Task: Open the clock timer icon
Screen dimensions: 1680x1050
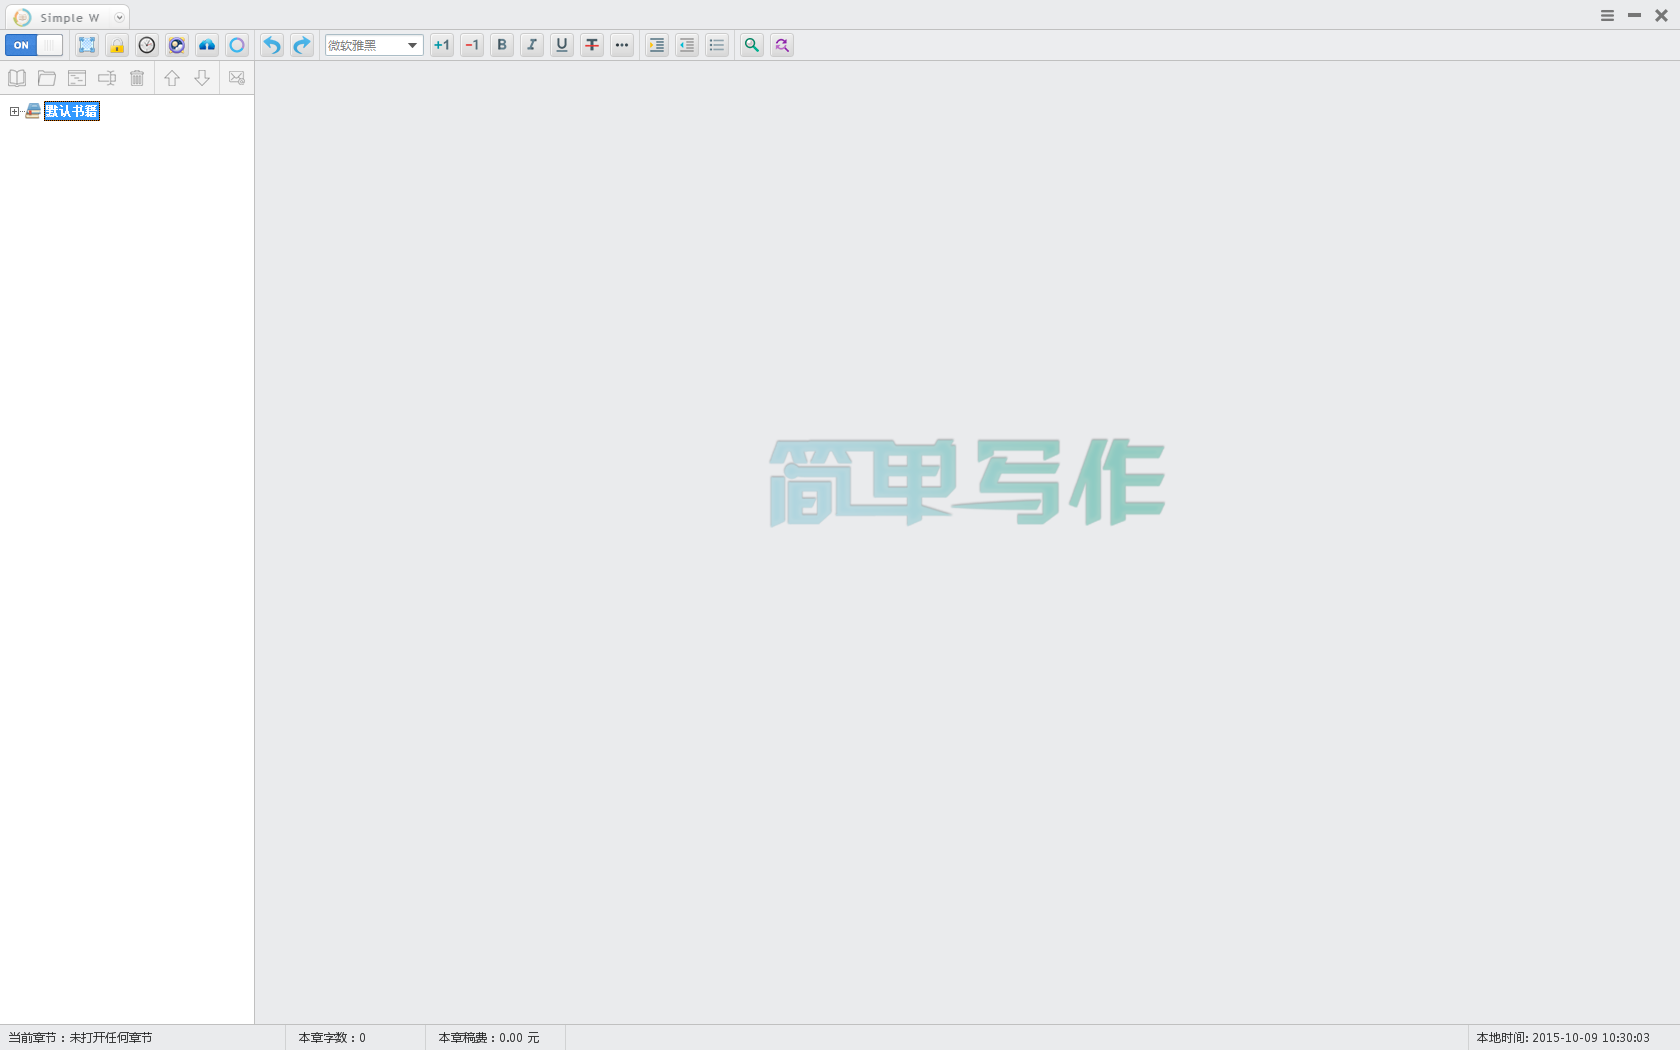Action: (147, 45)
